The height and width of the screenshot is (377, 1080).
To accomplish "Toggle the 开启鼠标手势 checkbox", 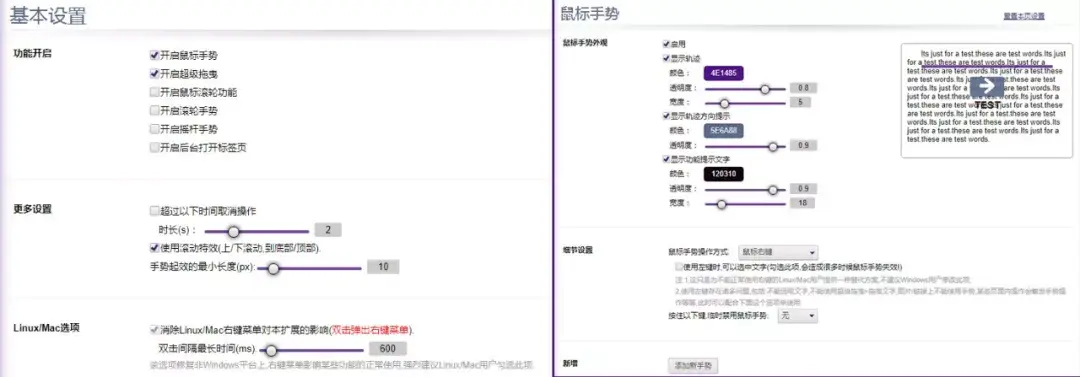I will 154,55.
